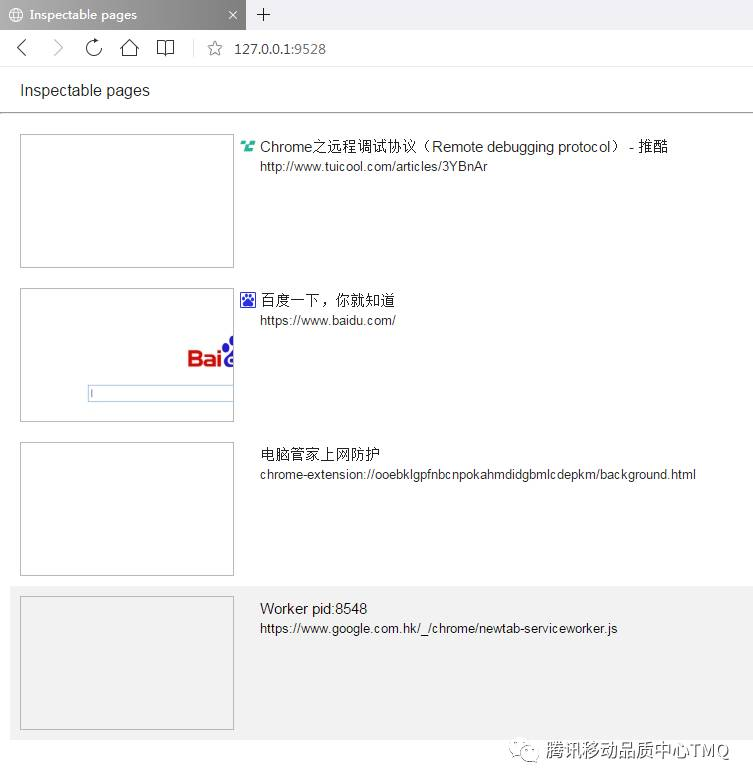Open the Worker pid:8548 thumbnail

pyautogui.click(x=127, y=663)
